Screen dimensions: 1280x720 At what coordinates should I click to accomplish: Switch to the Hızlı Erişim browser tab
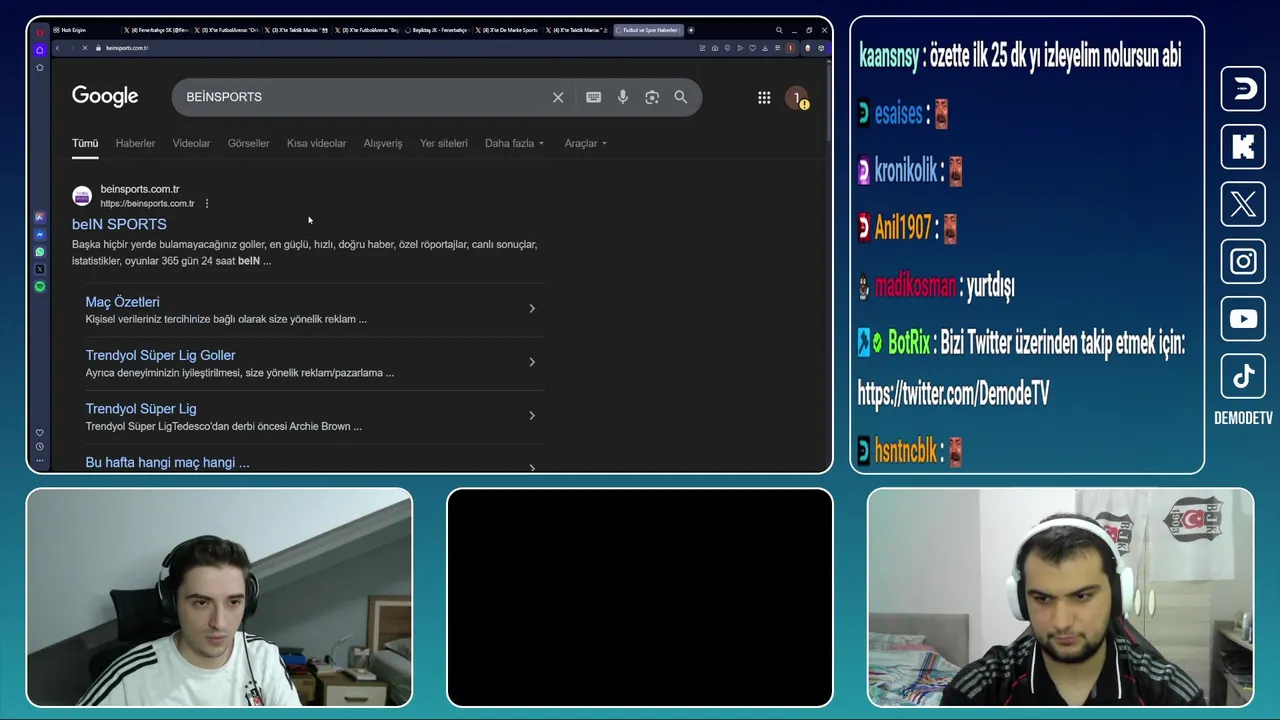click(85, 30)
